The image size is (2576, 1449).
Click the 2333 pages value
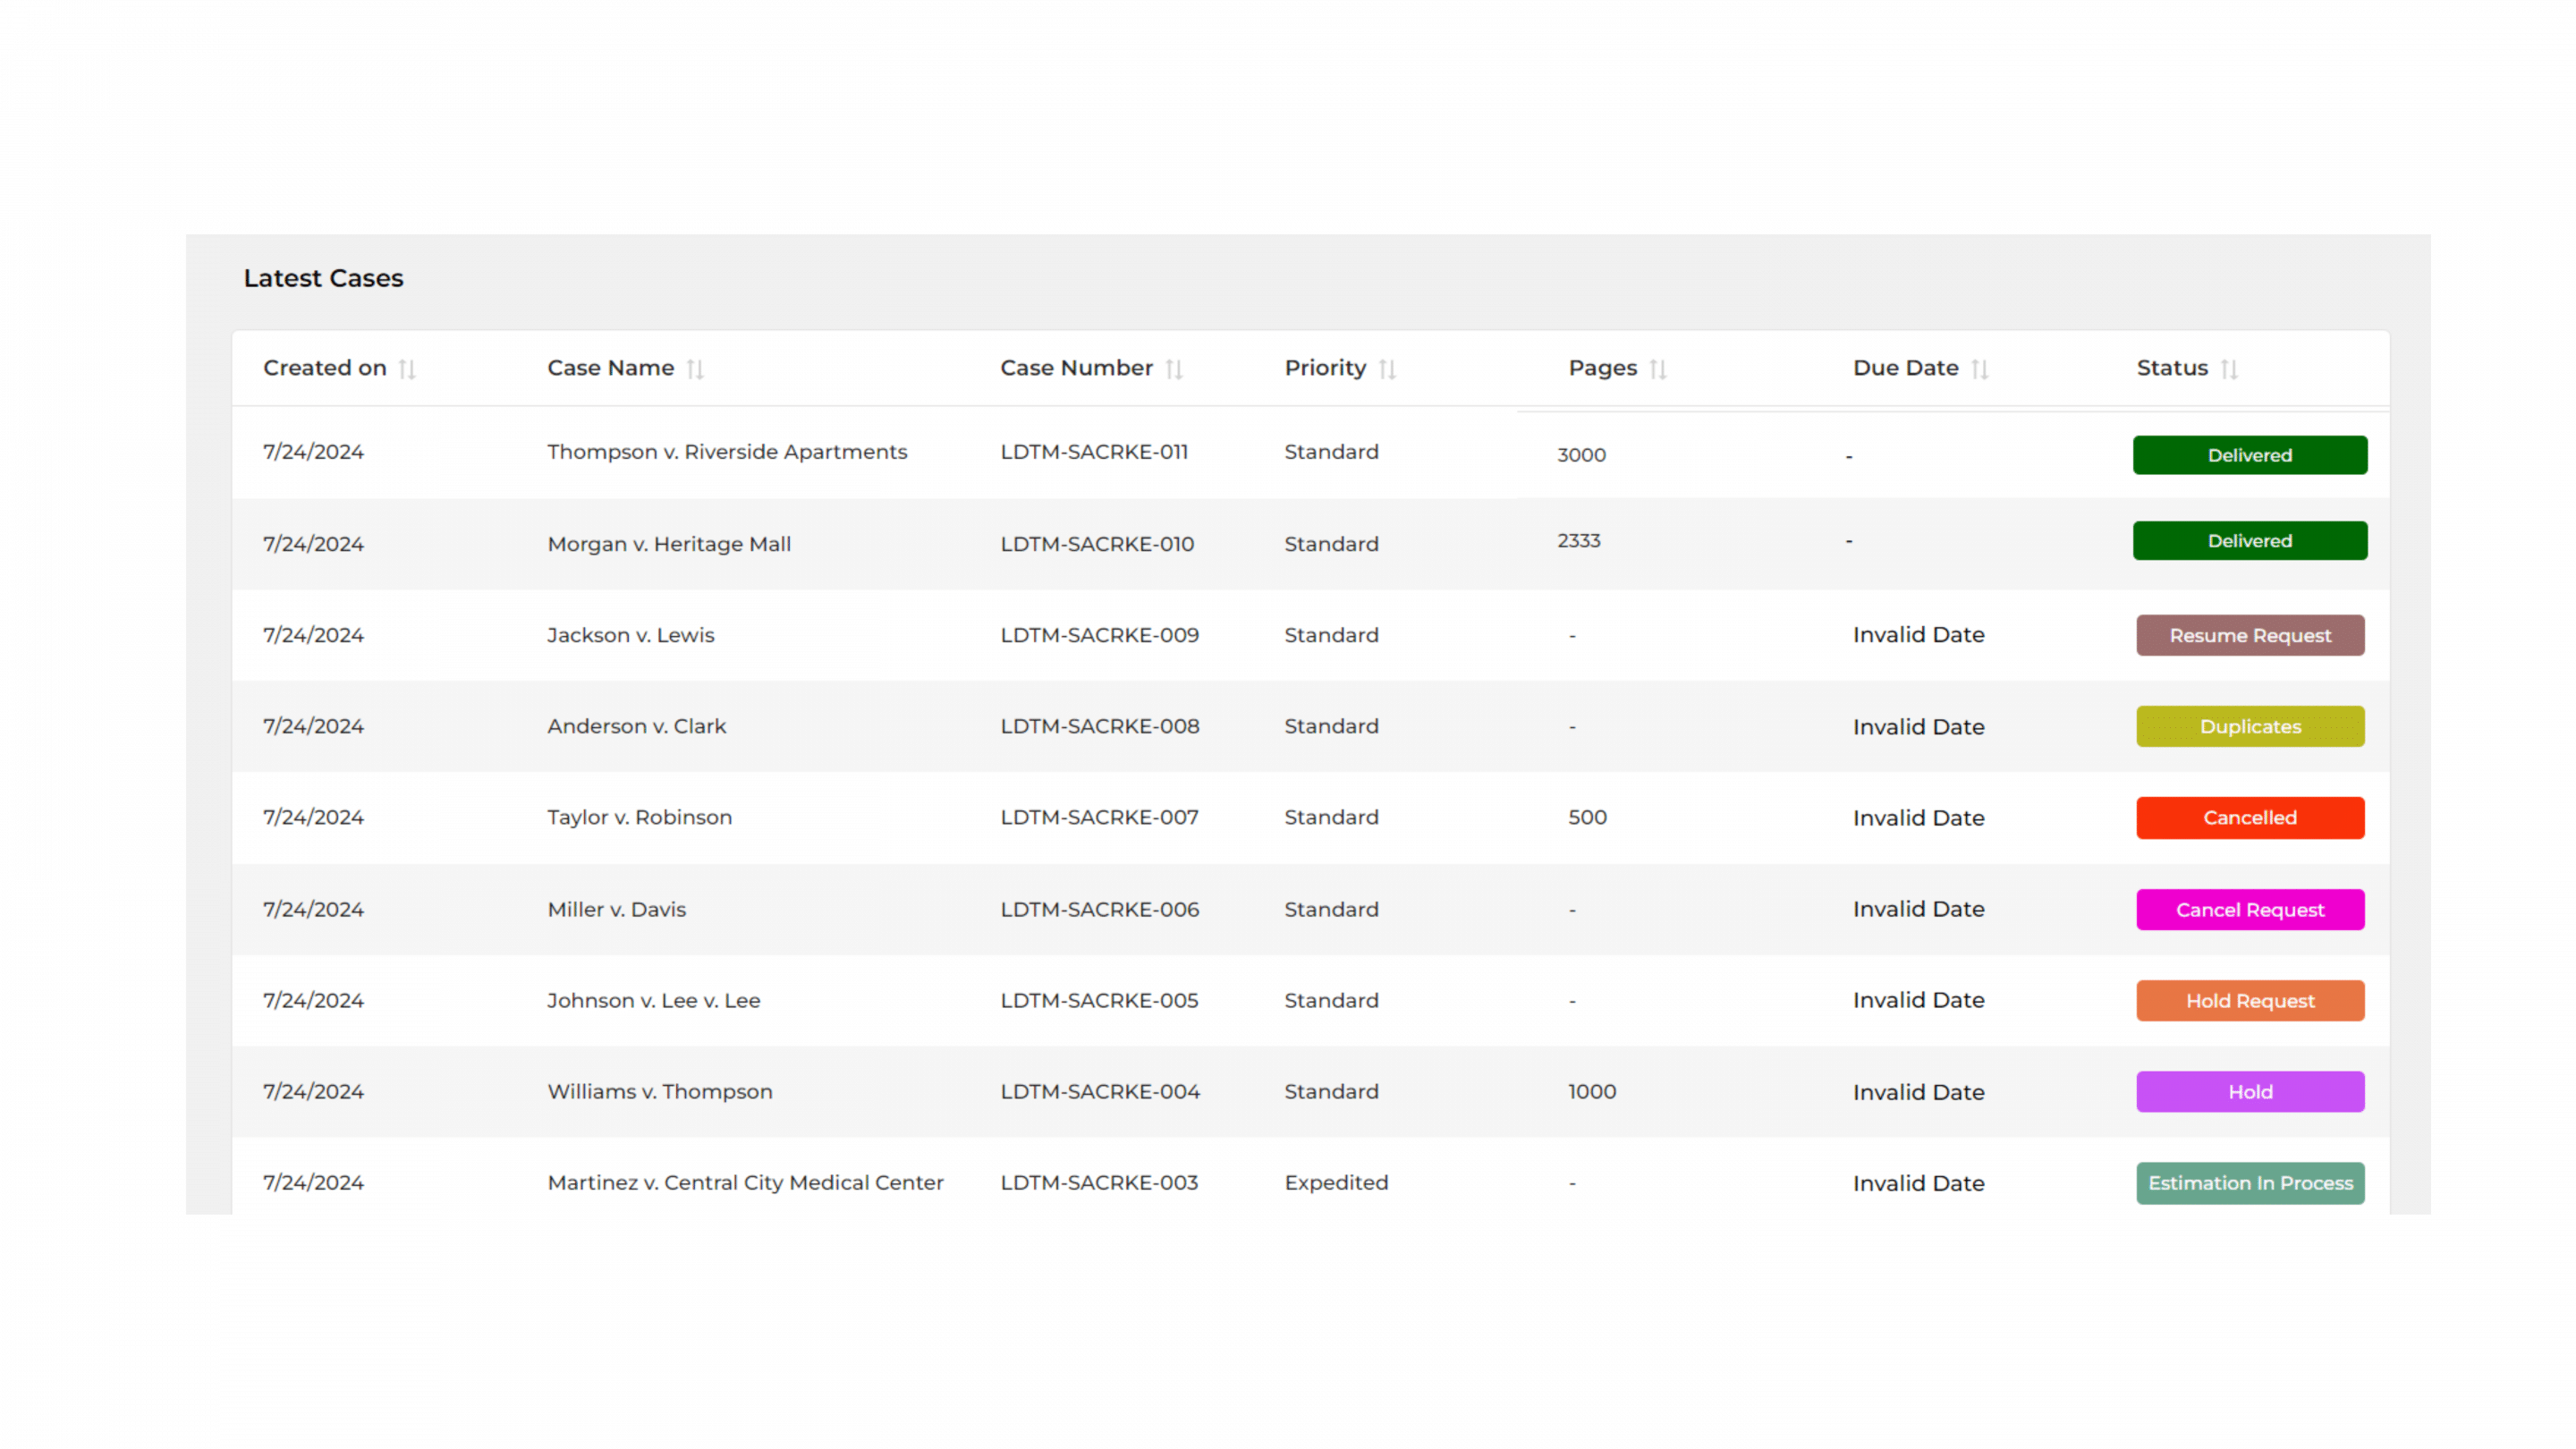click(1579, 541)
